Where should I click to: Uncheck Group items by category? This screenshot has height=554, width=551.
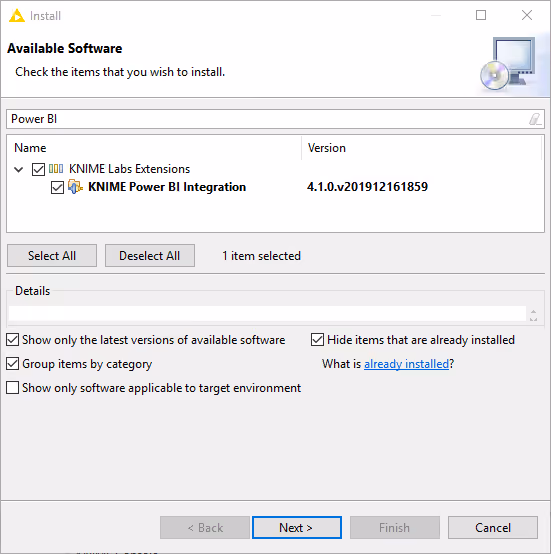pos(13,364)
